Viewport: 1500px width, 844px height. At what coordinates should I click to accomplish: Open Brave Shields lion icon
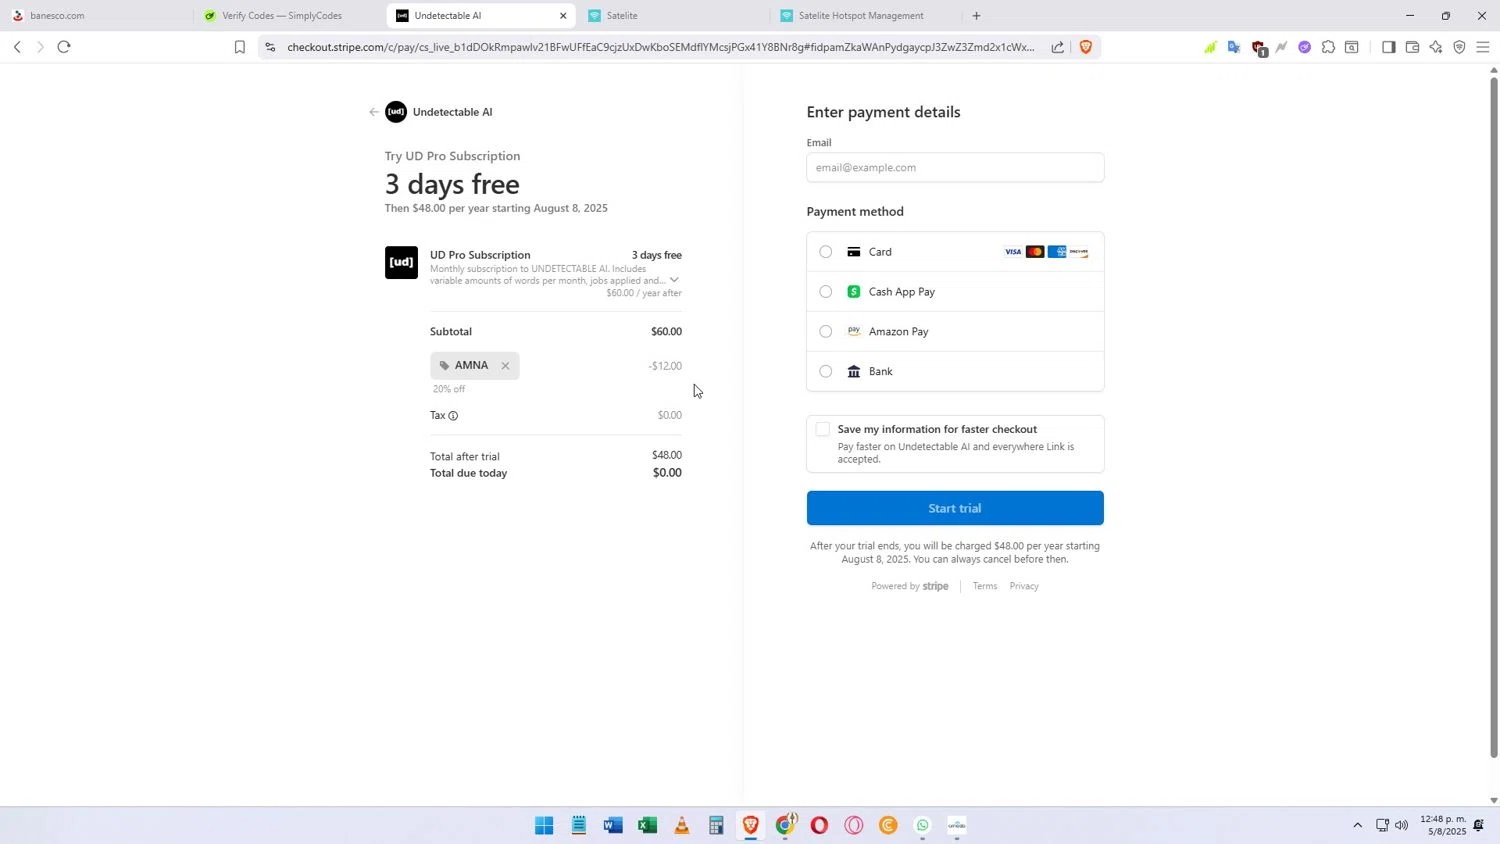pyautogui.click(x=1086, y=47)
